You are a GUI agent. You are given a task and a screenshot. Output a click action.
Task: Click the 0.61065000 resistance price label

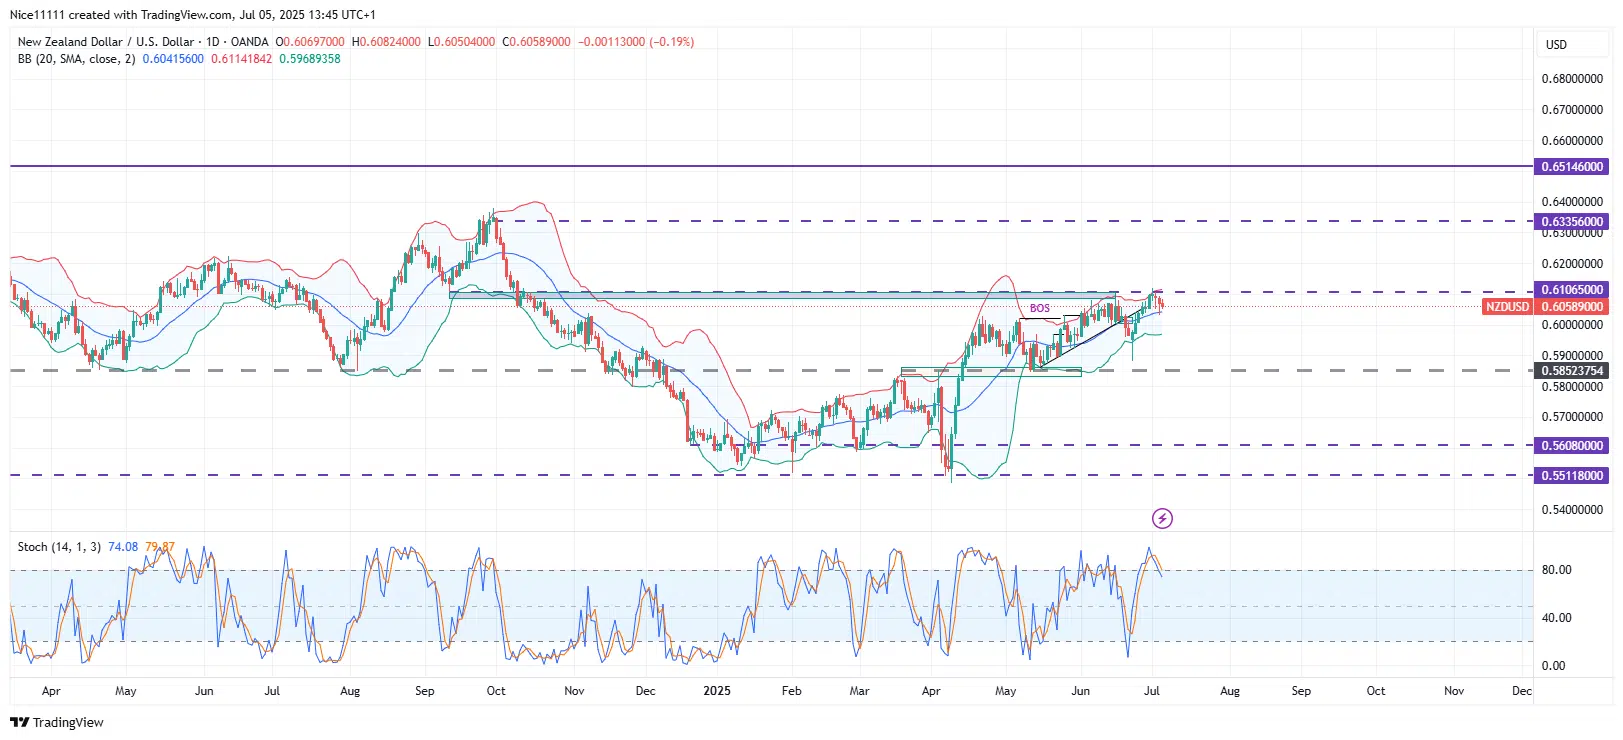pyautogui.click(x=1572, y=290)
